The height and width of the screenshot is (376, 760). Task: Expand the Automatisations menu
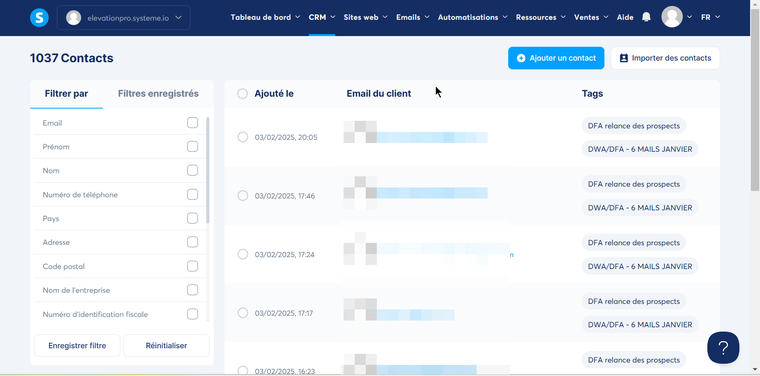473,17
